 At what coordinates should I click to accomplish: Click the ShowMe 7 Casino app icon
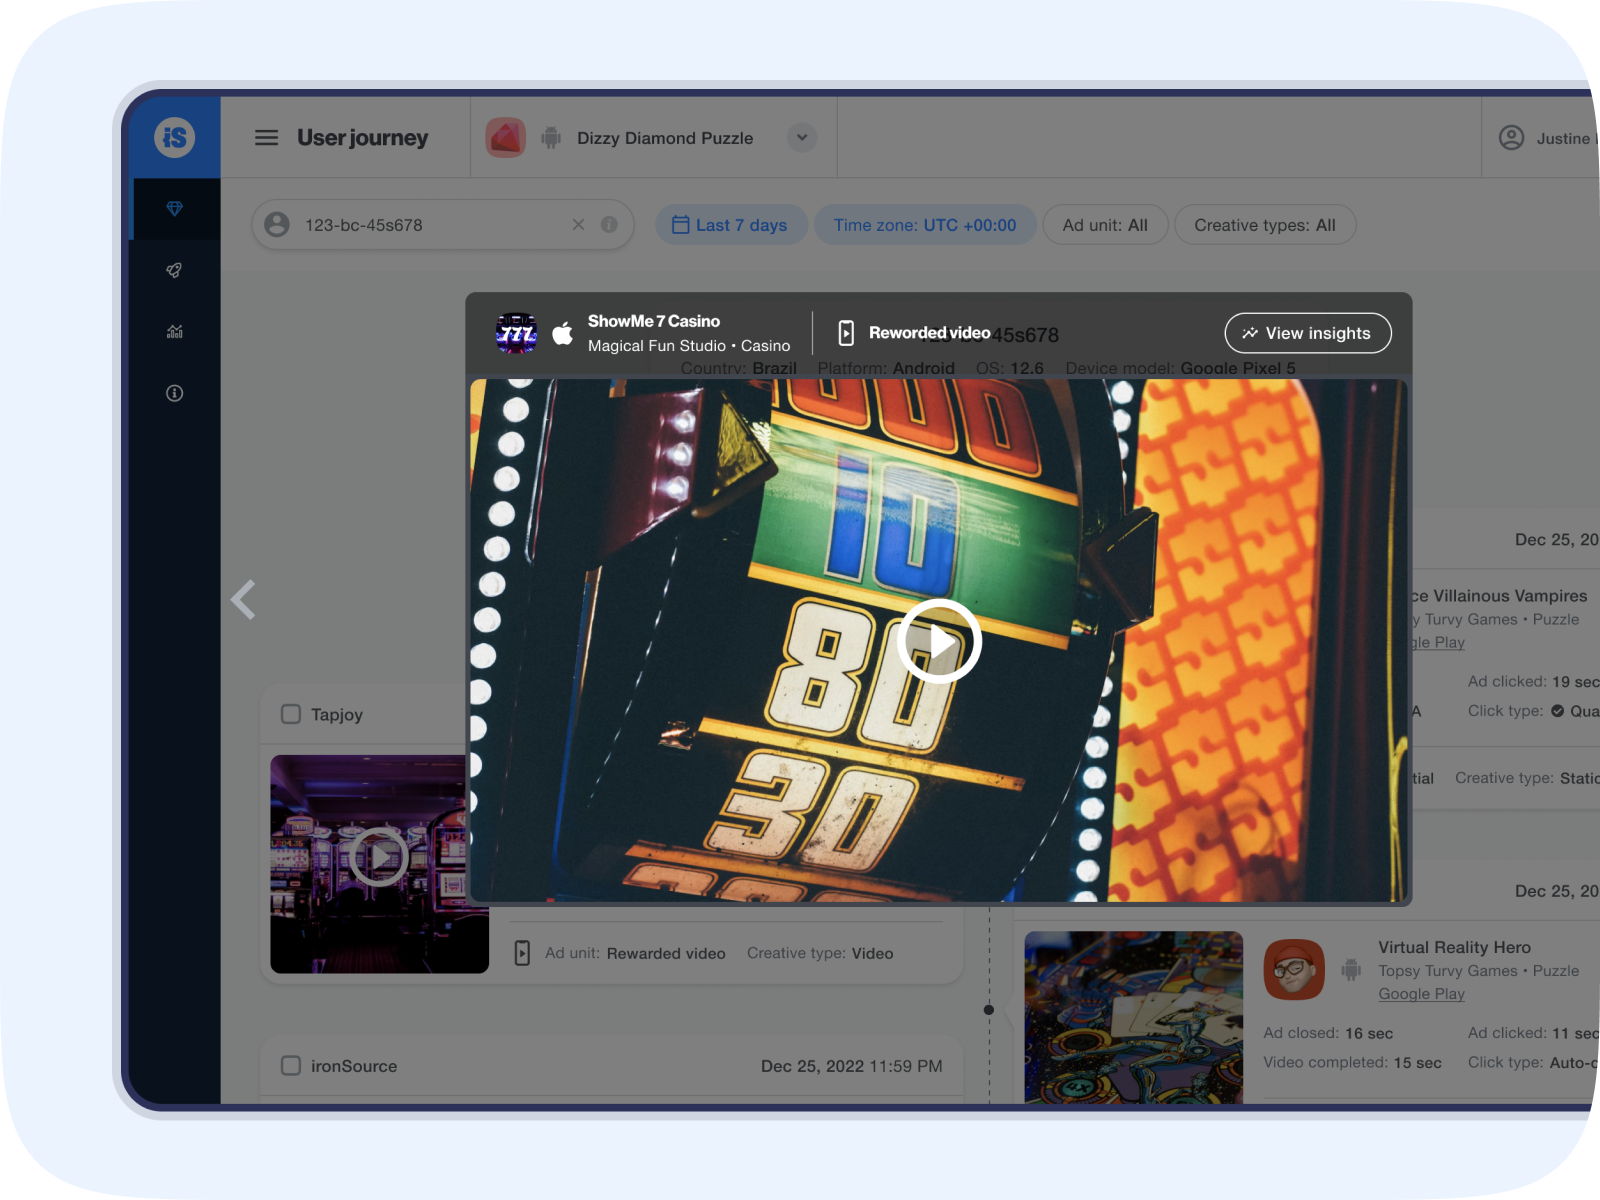tap(517, 333)
